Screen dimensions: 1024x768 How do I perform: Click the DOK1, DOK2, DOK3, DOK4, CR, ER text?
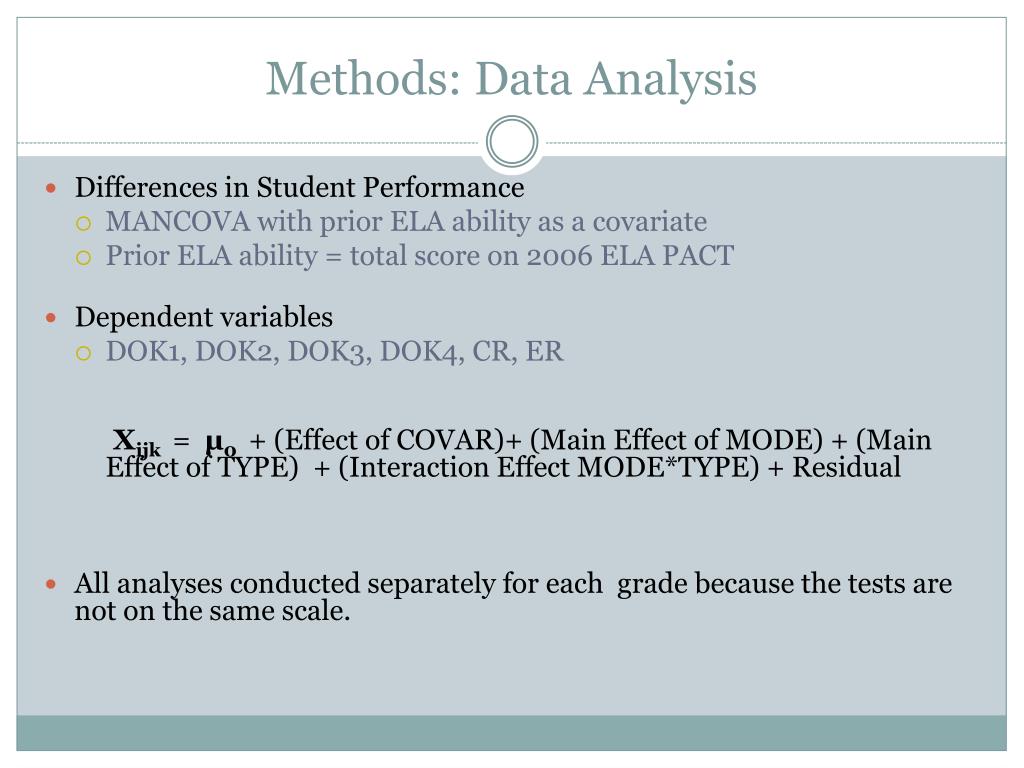334,352
